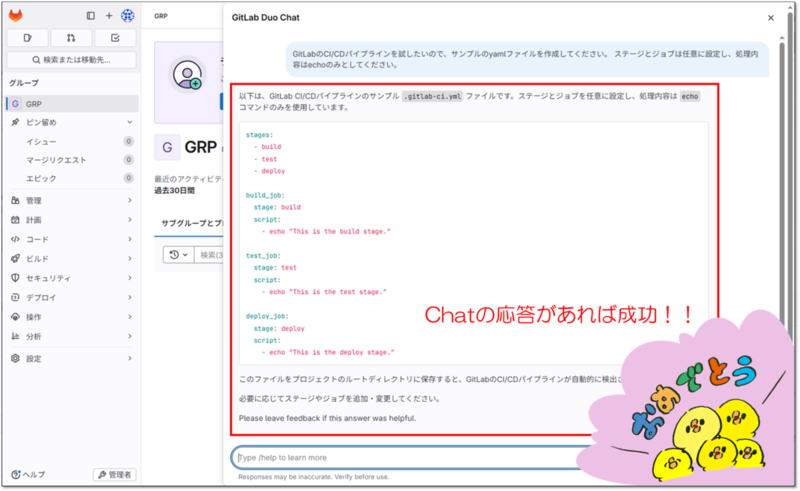The width and height of the screenshot is (800, 491).
Task: Click 'Please leave feedback' message text
Action: click(x=328, y=418)
